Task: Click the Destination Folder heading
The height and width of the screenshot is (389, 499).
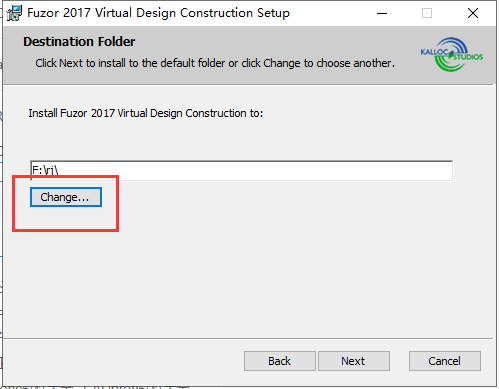Action: 79,42
